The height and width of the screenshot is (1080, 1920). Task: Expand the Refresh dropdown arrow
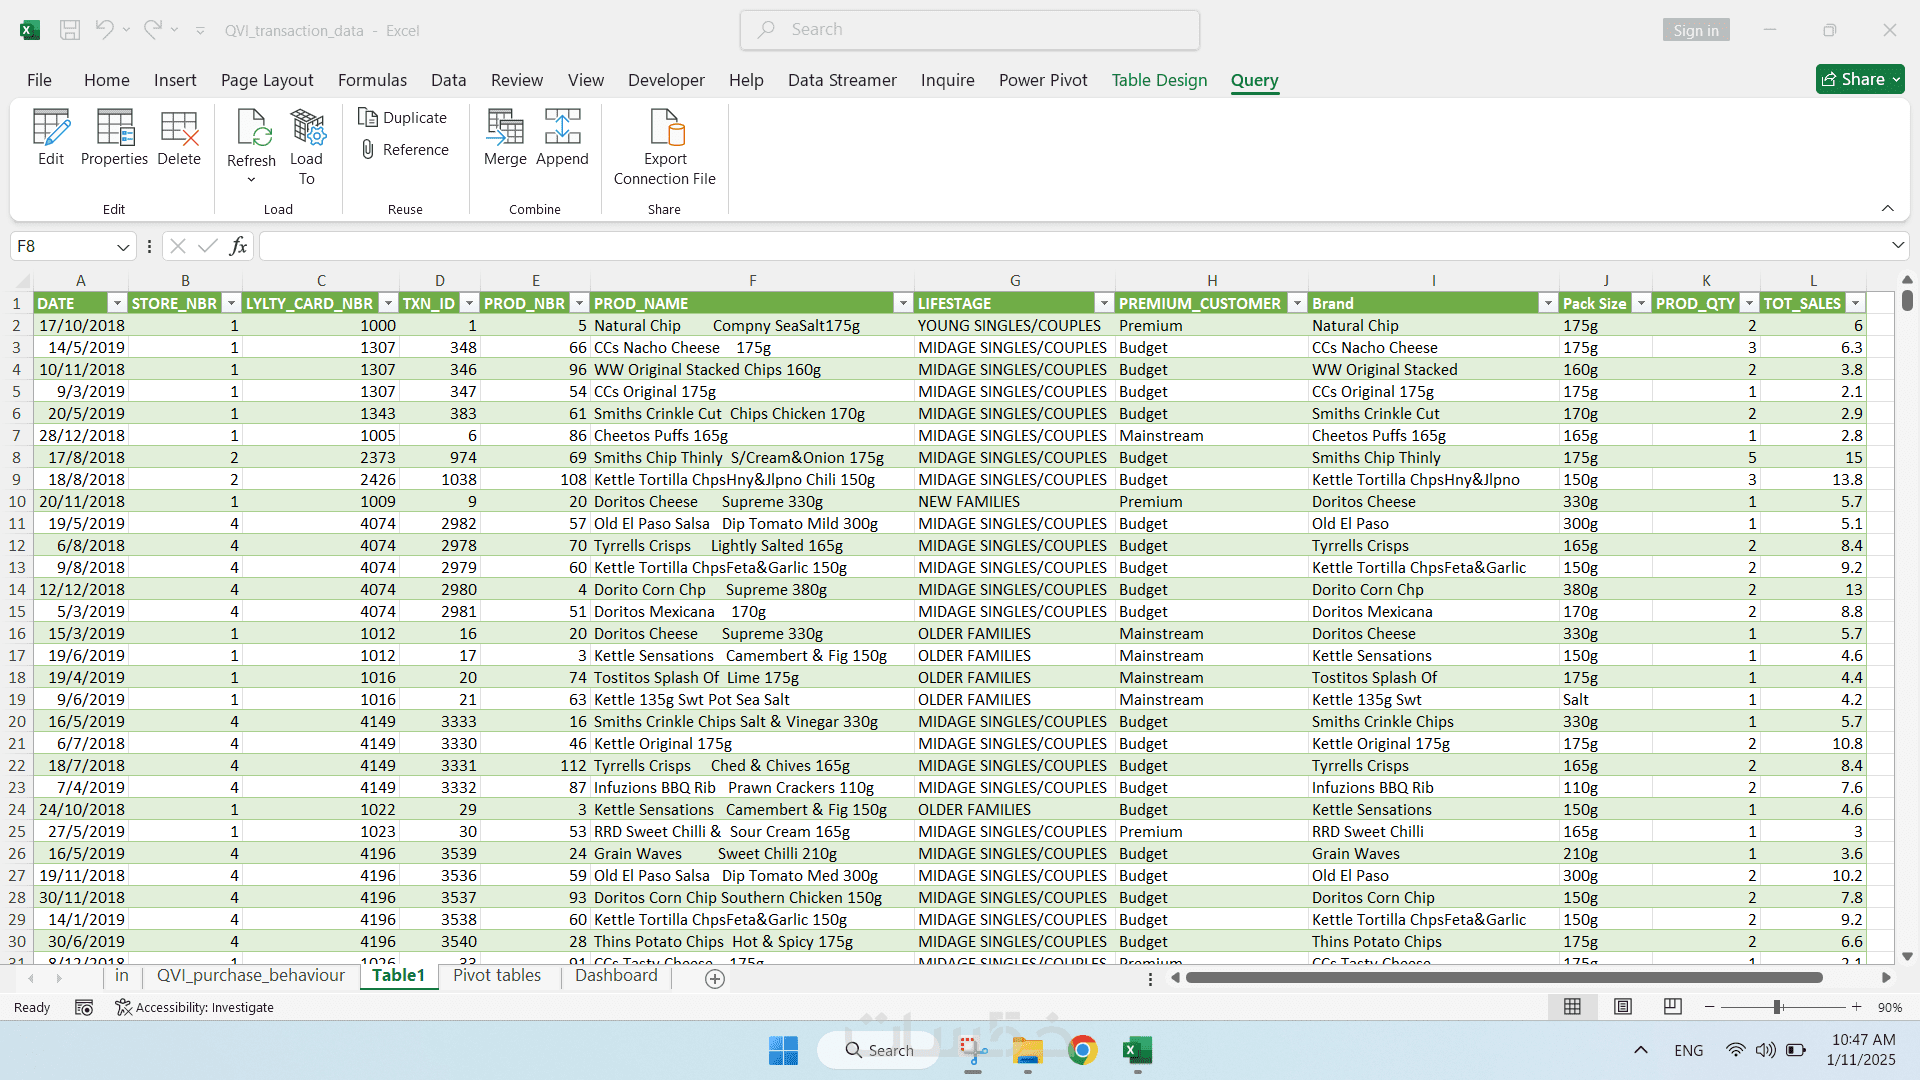(251, 180)
